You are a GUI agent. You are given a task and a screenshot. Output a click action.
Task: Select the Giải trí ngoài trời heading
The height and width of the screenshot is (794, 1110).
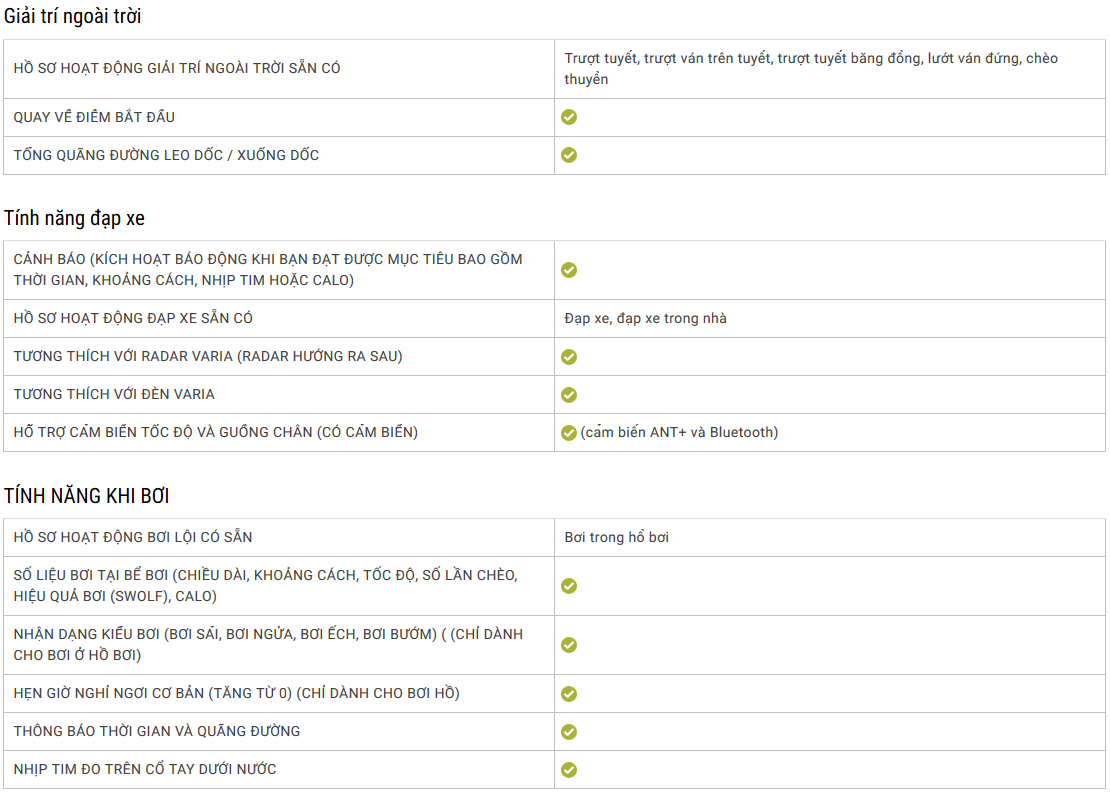point(72,16)
